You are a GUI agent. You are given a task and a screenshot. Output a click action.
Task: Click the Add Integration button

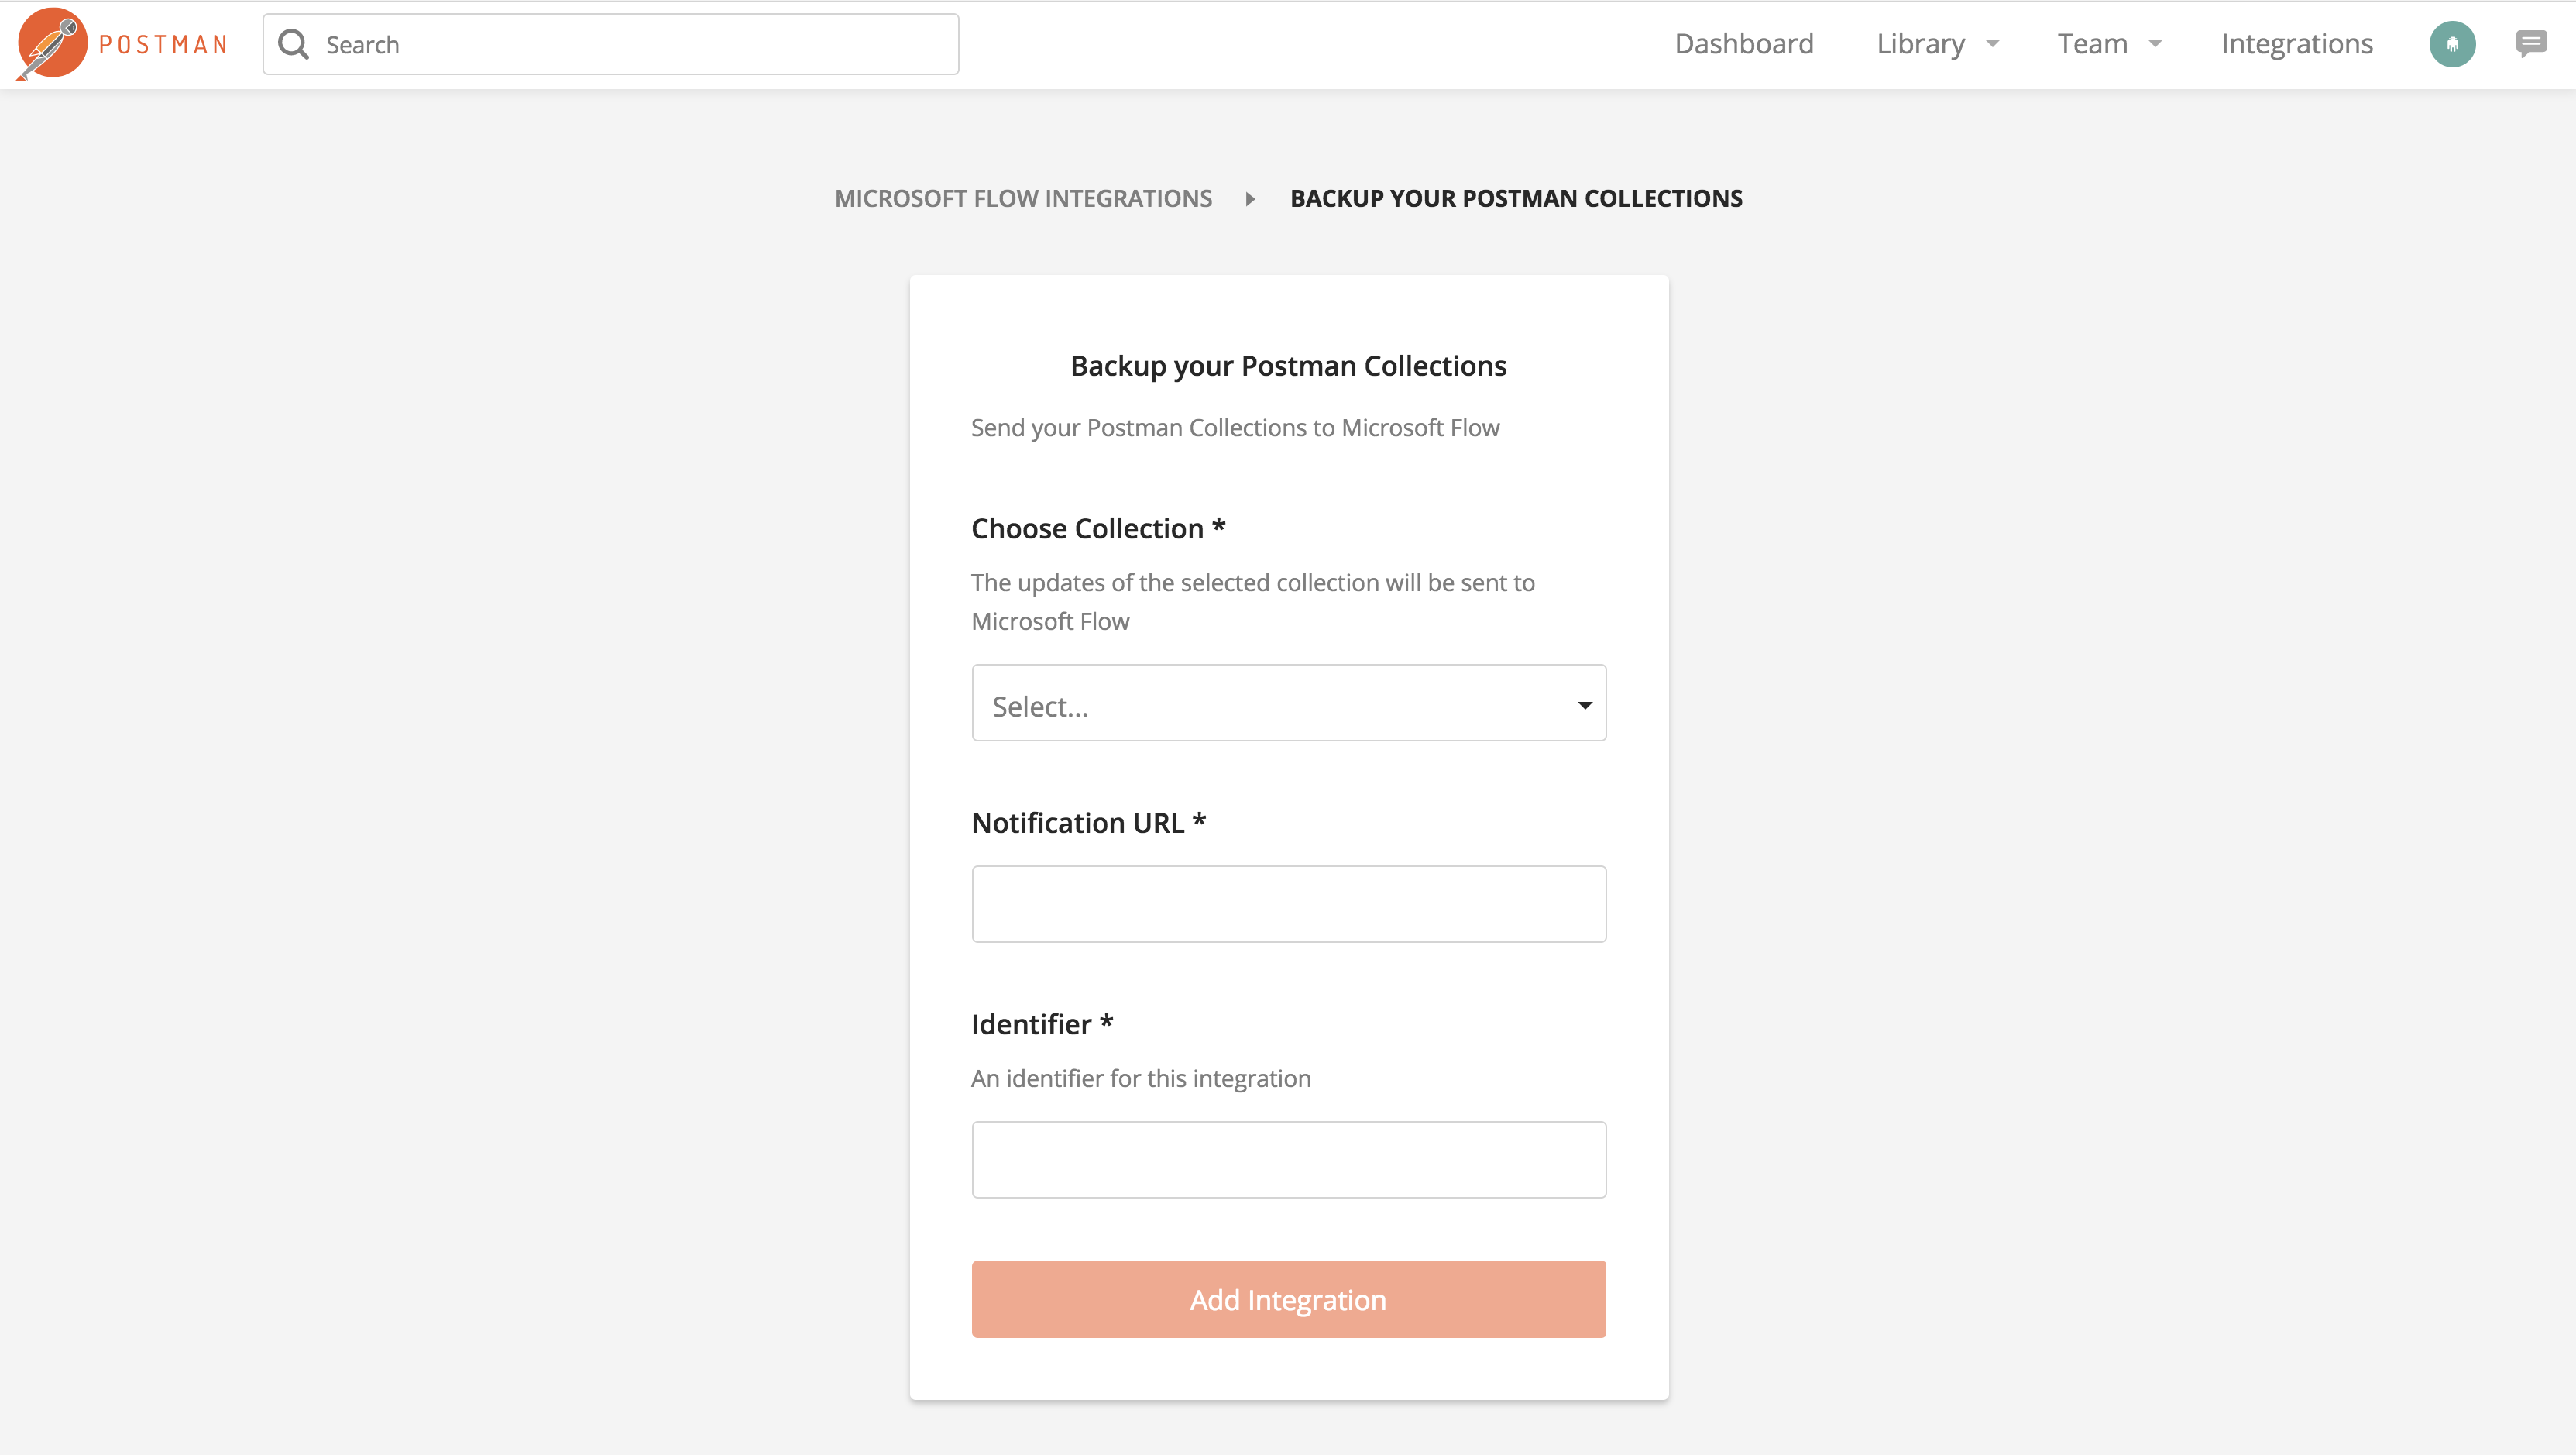1288,1299
